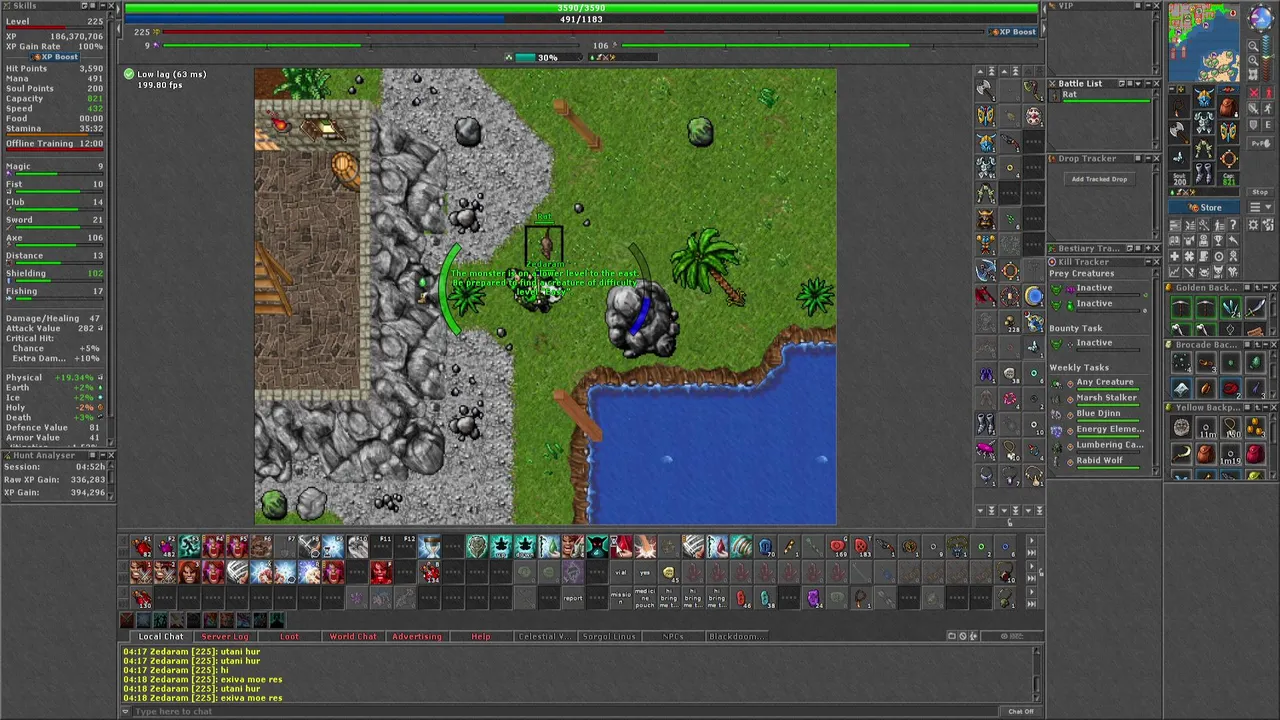
Task: Select the armor equipment slot
Action: (x=1204, y=122)
